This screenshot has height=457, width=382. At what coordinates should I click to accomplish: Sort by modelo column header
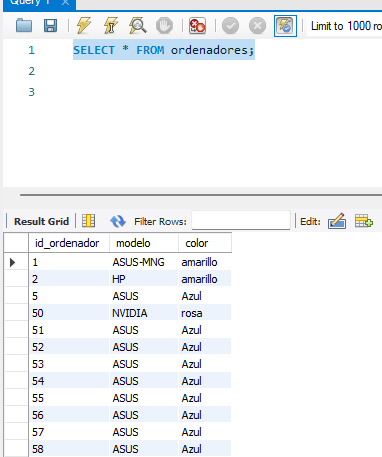144,243
